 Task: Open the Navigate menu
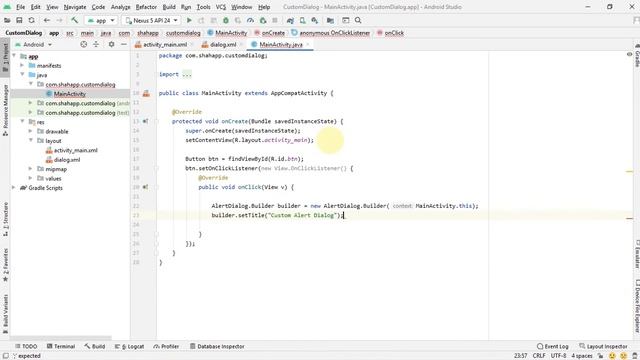[x=75, y=7]
